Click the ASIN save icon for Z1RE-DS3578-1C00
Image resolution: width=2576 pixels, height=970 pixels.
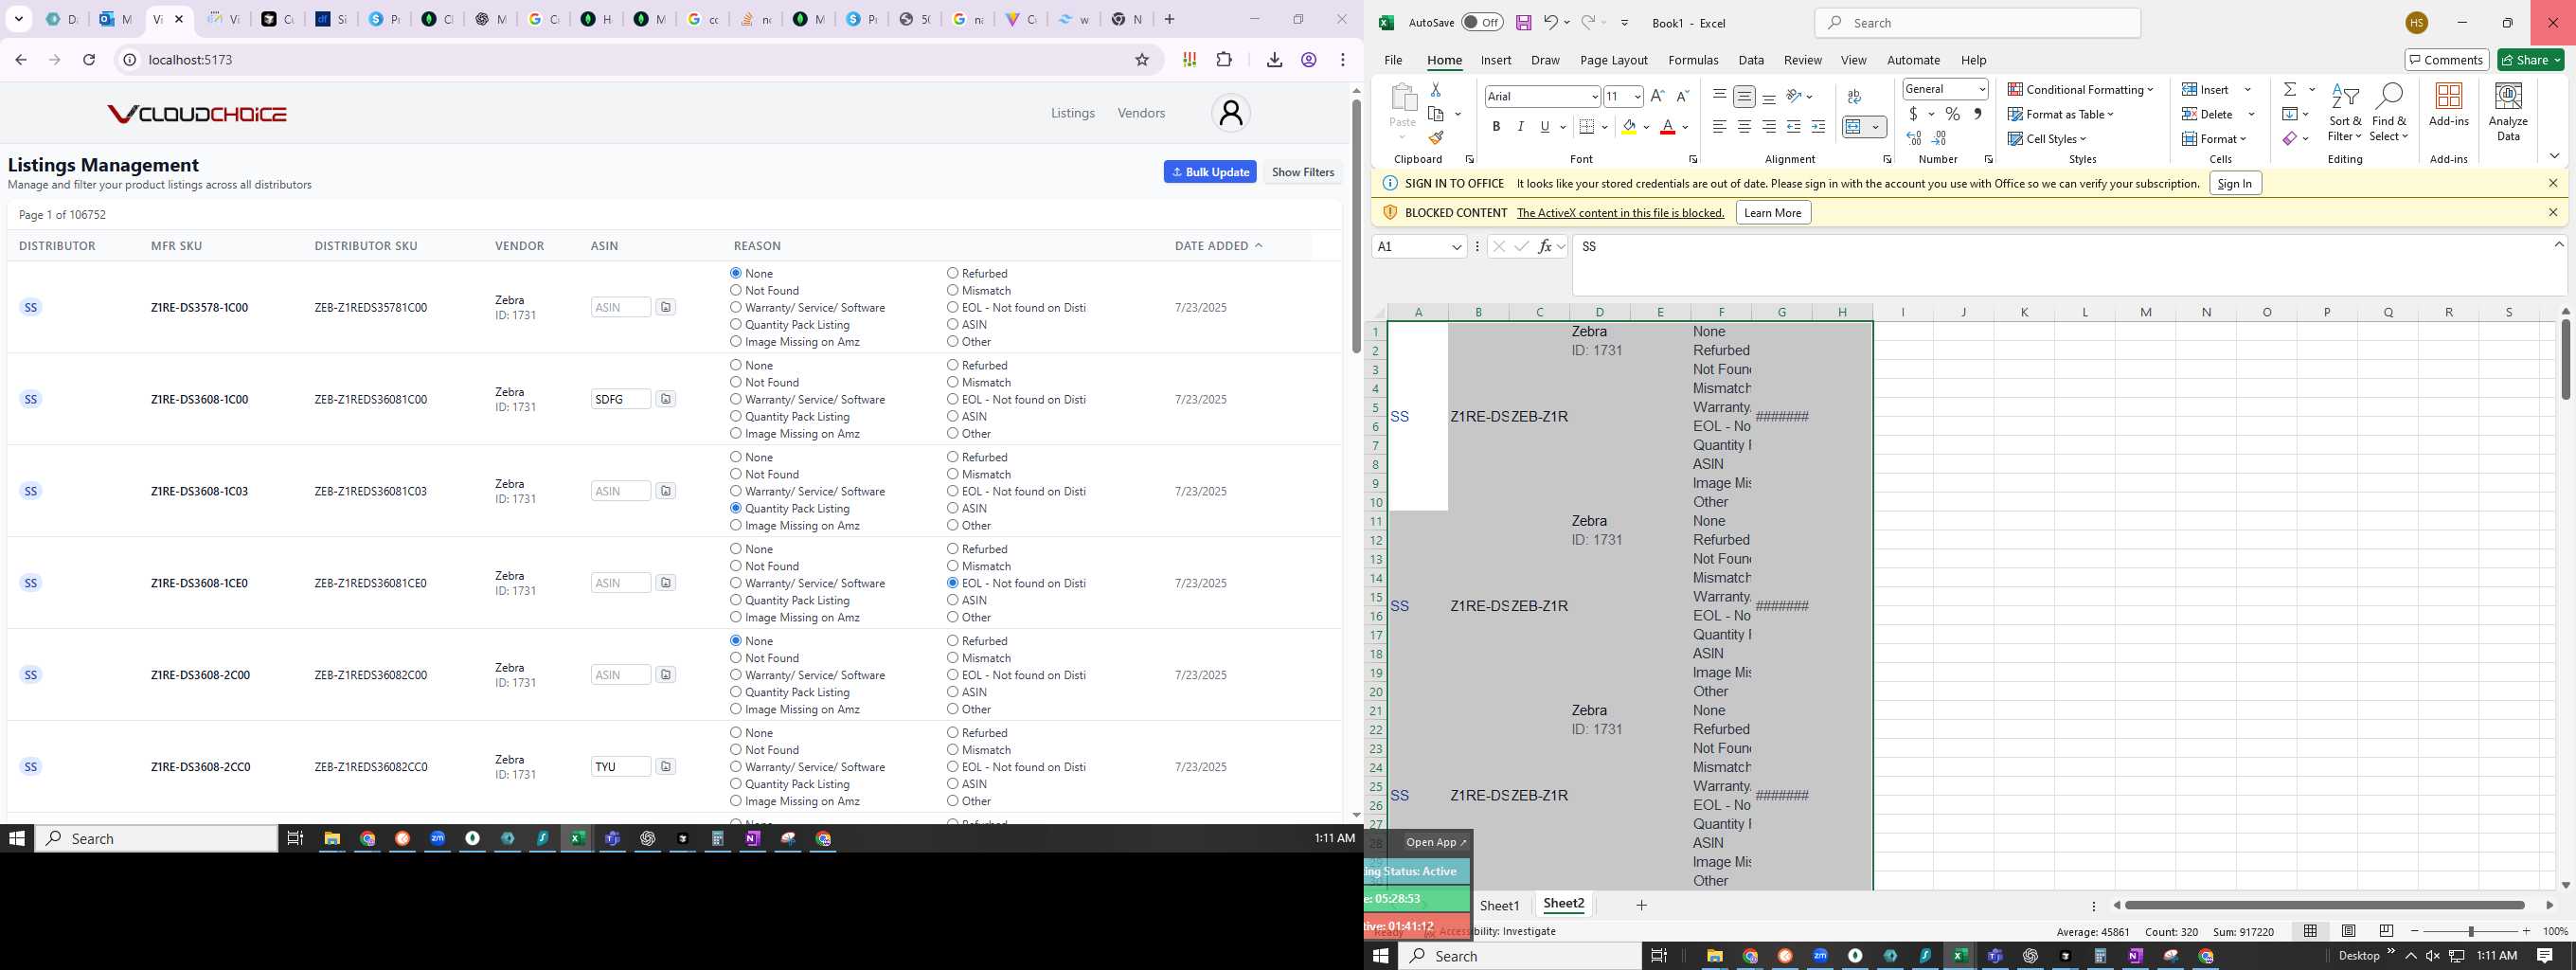click(666, 307)
